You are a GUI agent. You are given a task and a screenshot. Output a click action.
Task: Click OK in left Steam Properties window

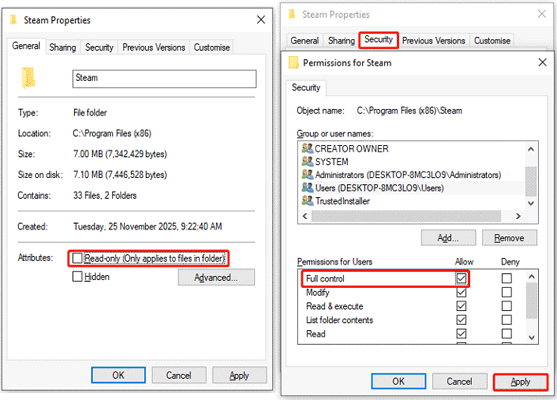[x=118, y=375]
